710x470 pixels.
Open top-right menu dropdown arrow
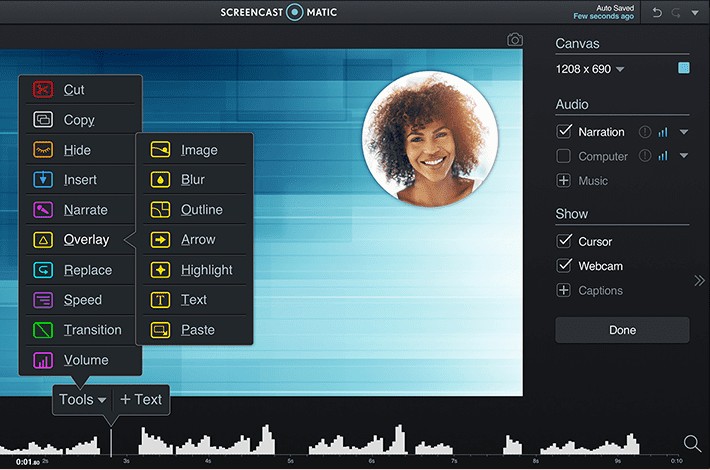pyautogui.click(x=695, y=13)
